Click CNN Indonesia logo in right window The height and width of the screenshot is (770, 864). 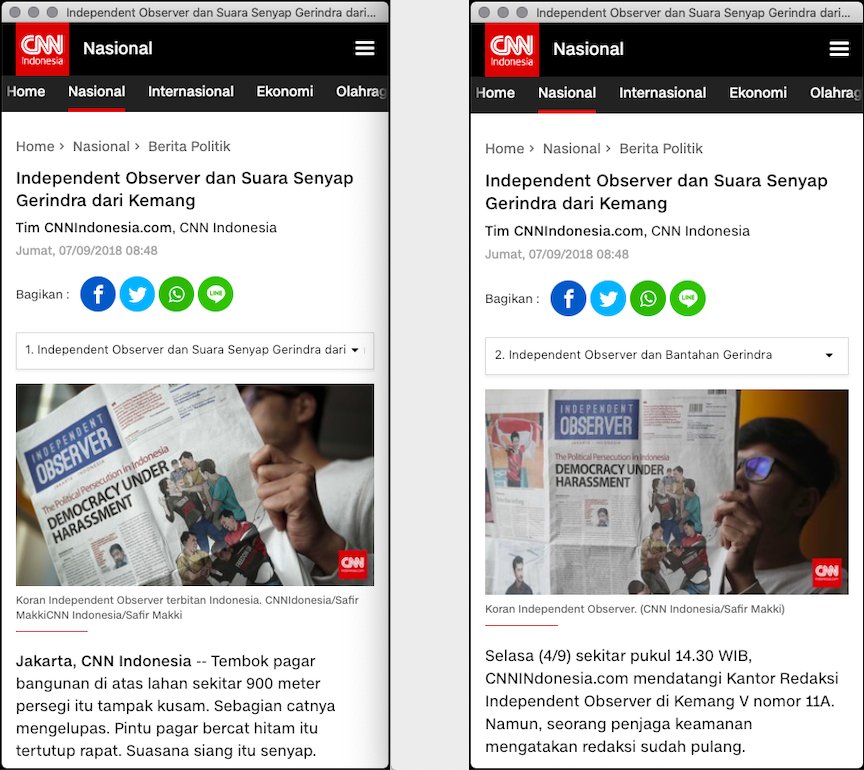[512, 50]
